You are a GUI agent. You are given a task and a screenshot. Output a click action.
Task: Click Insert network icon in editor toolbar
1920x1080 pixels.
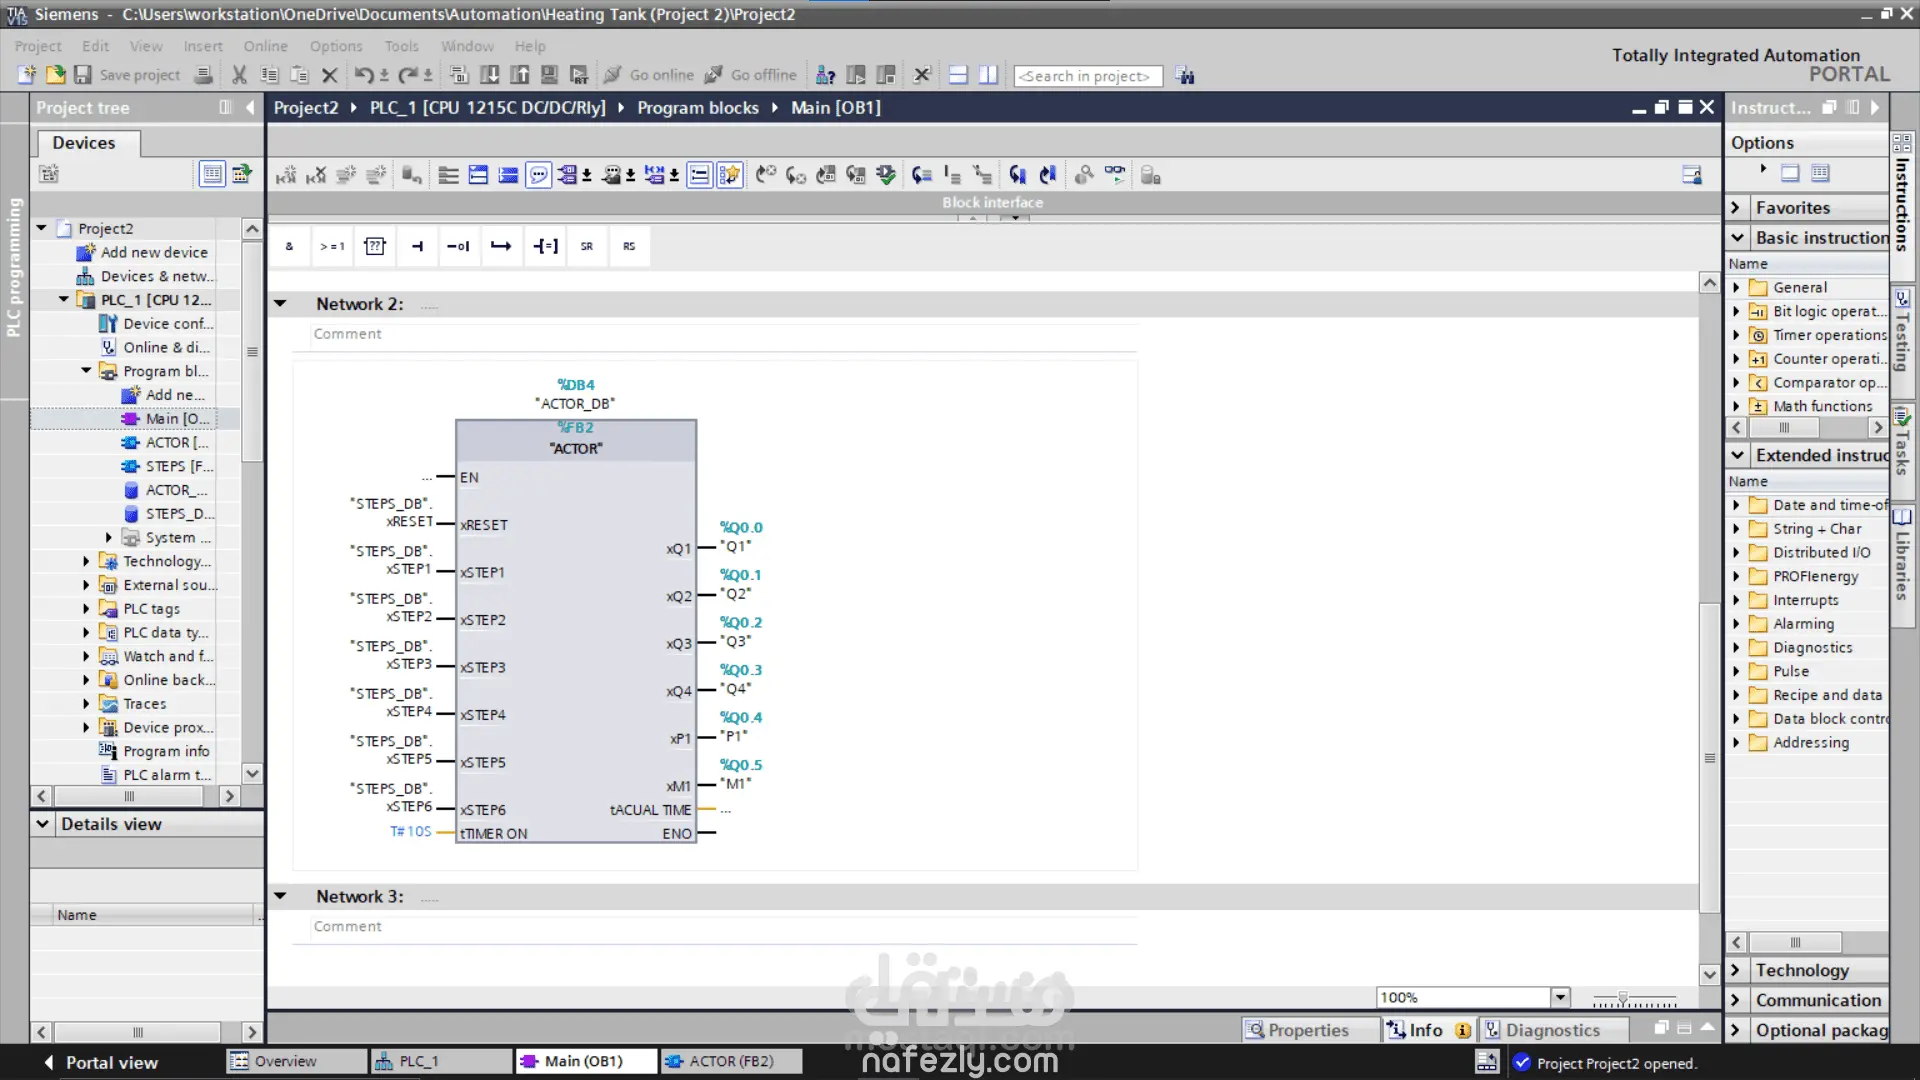pos(286,176)
